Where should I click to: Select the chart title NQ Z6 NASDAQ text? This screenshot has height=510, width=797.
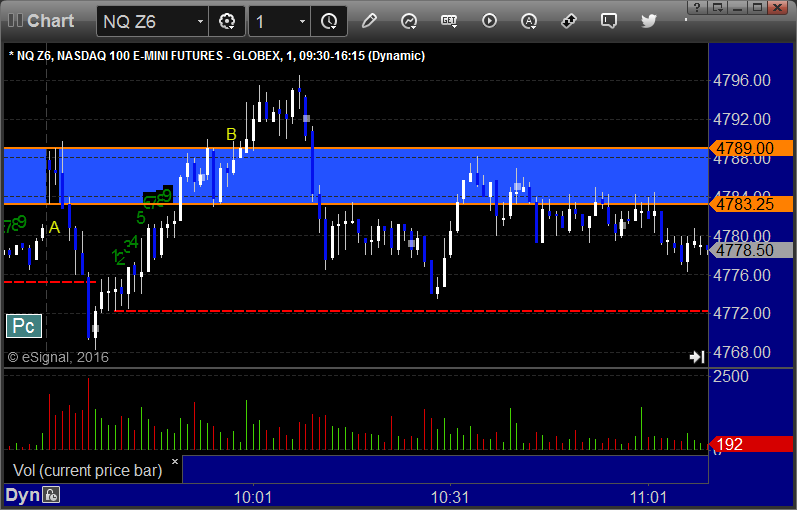point(217,55)
